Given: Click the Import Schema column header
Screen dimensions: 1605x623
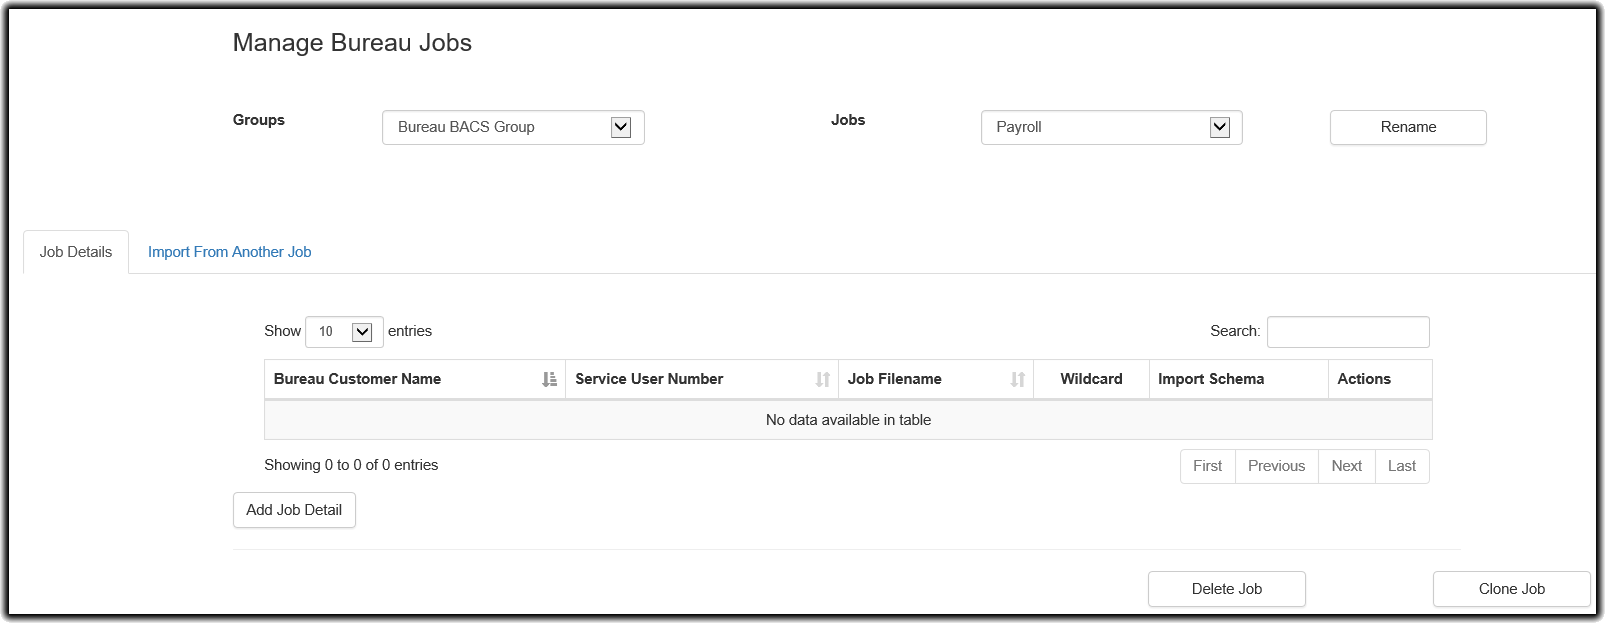Looking at the screenshot, I should point(1210,379).
